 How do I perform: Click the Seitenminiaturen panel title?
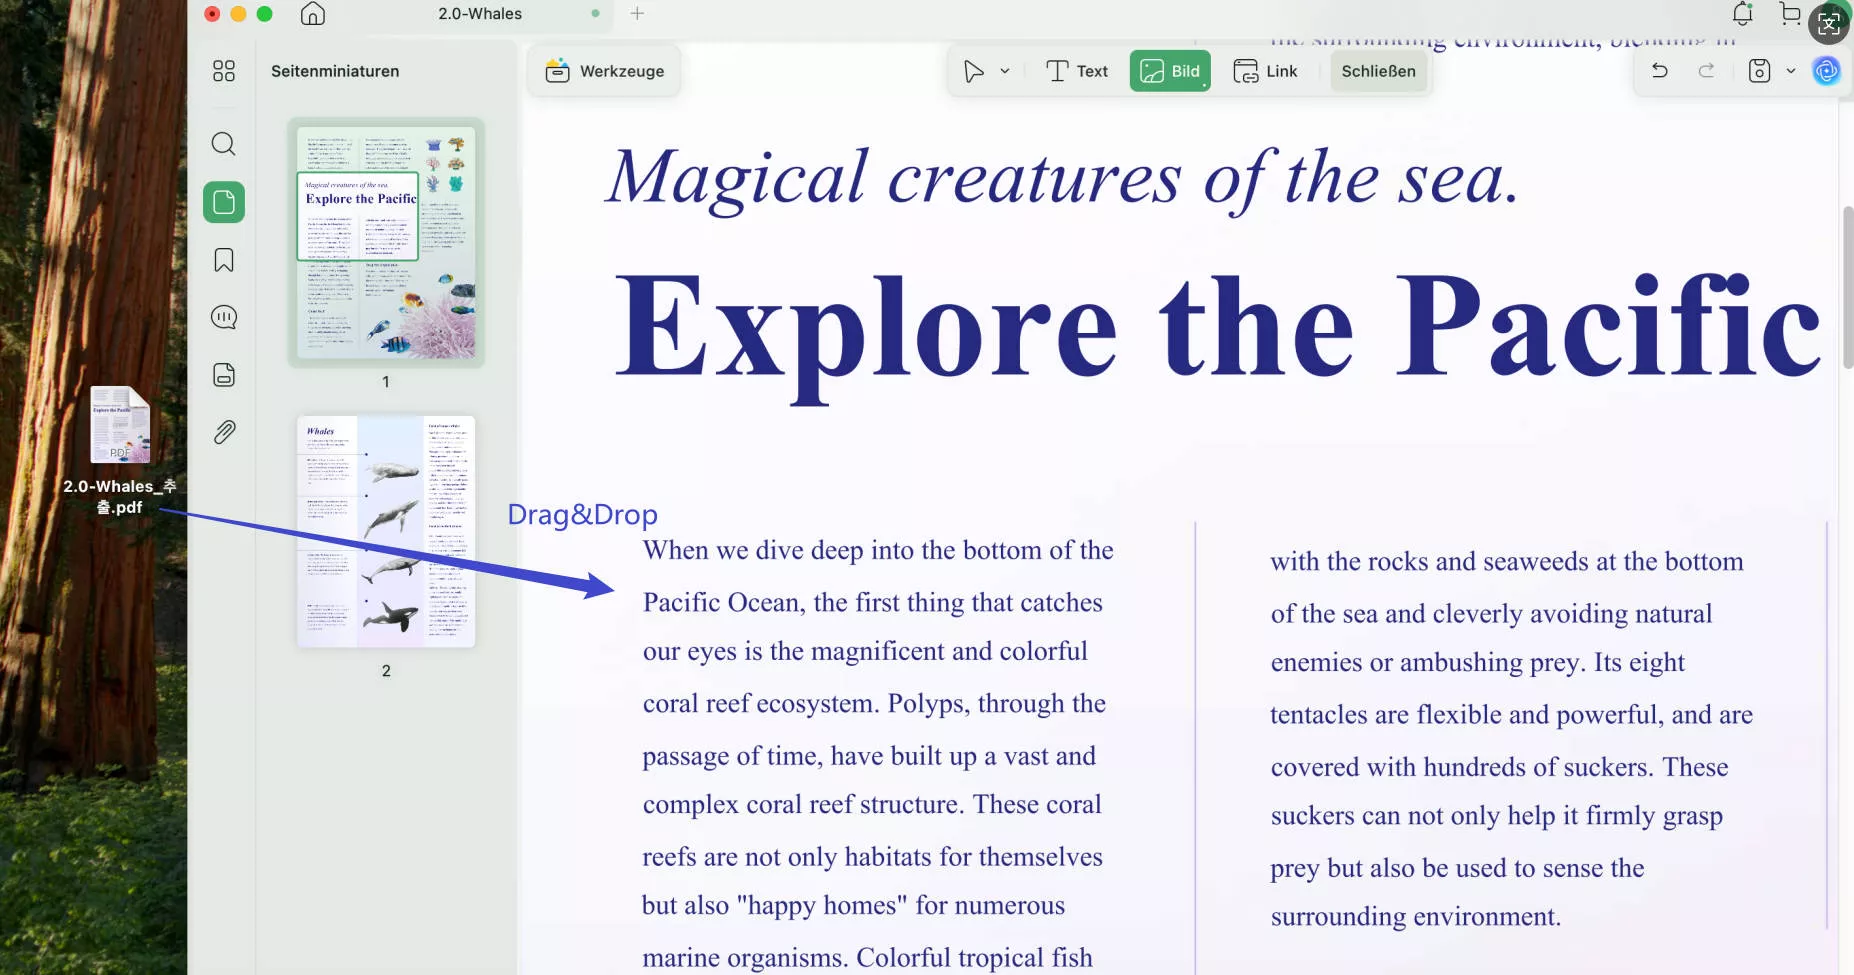coord(335,71)
